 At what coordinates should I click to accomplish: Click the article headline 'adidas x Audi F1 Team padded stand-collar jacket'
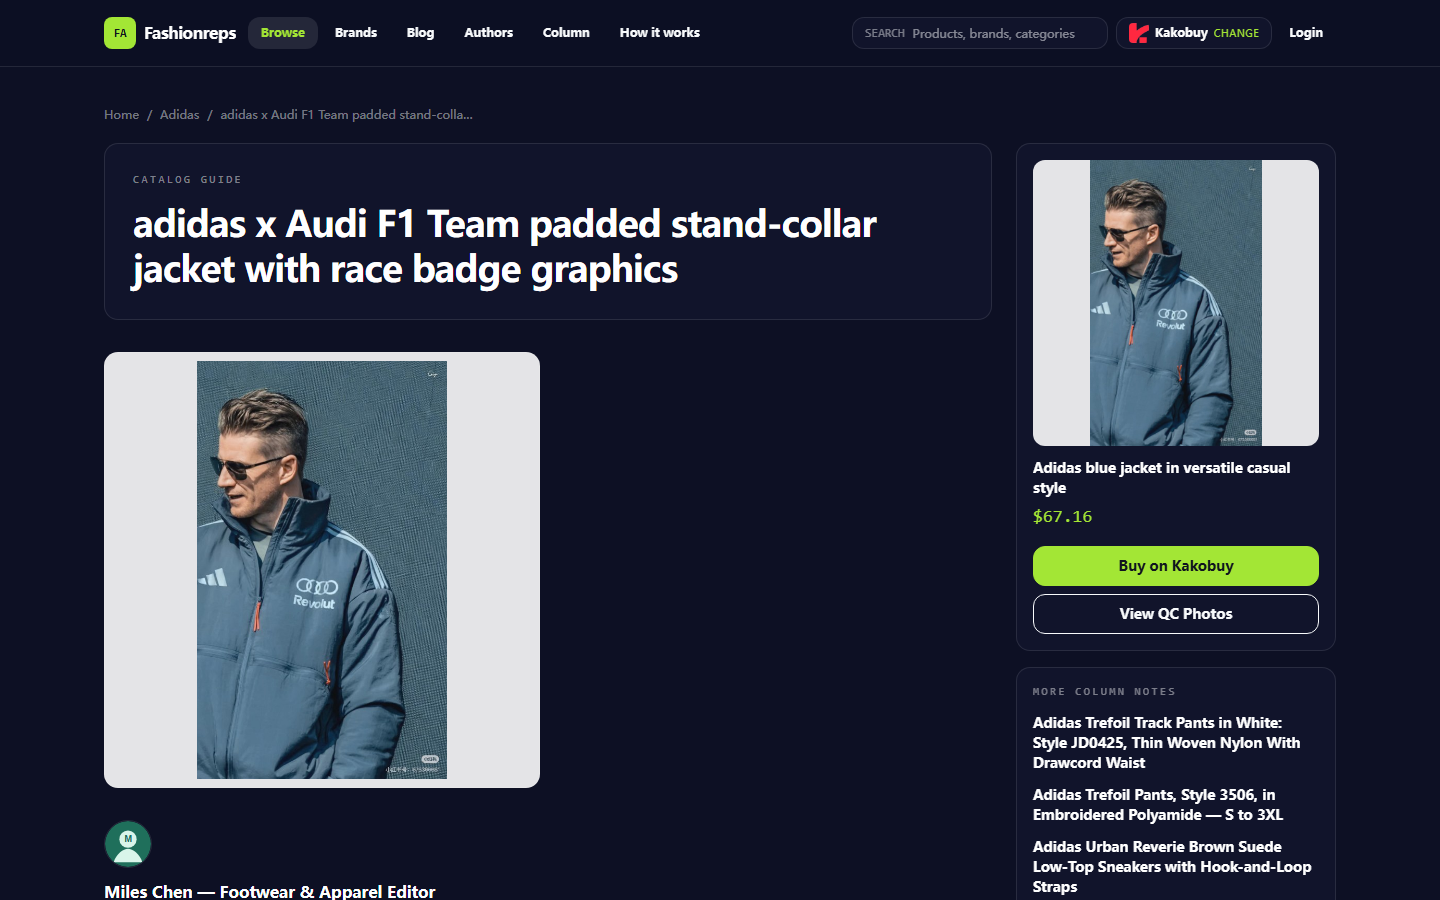click(505, 247)
